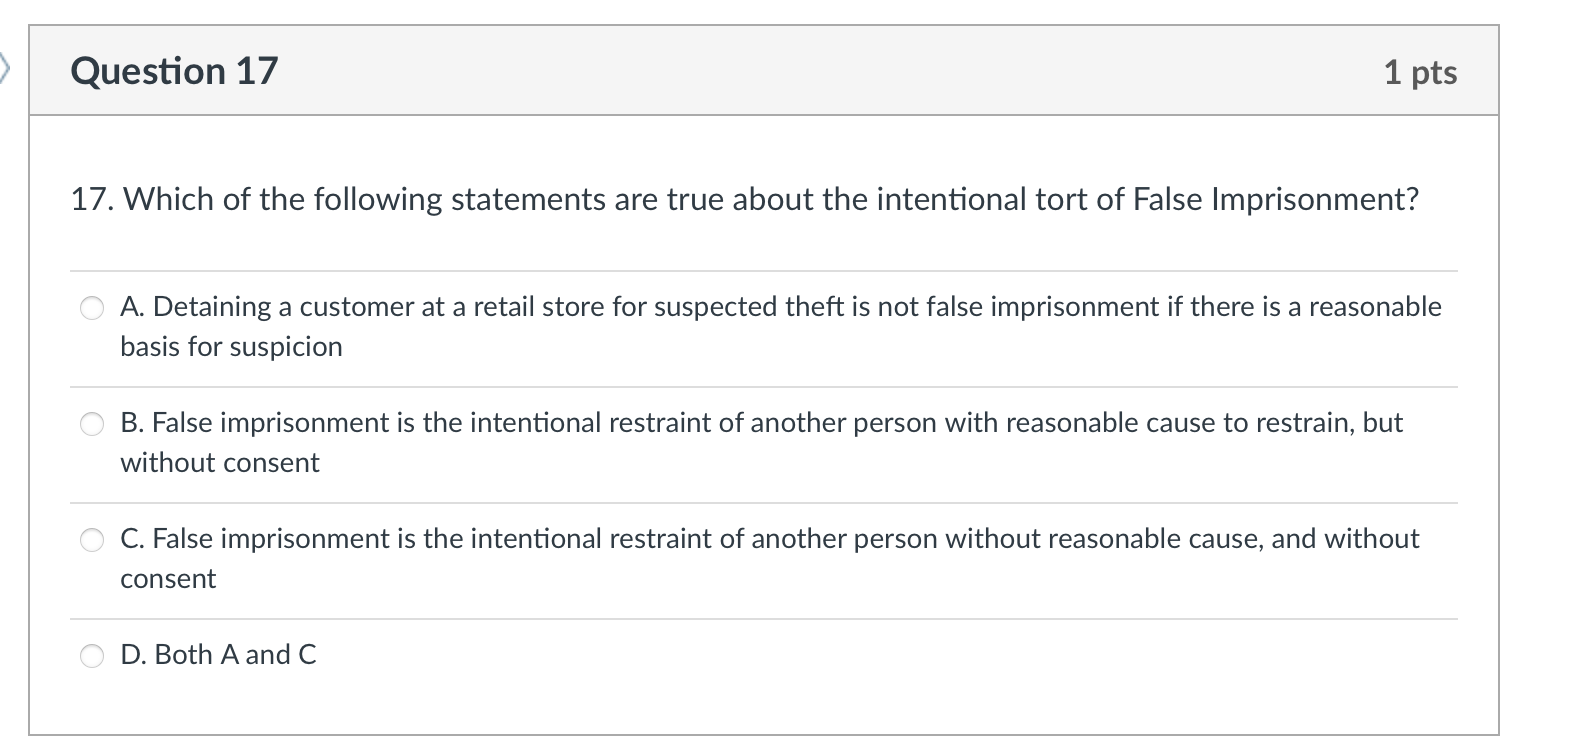Select radio button for answer C
The image size is (1588, 754).
pos(91,539)
